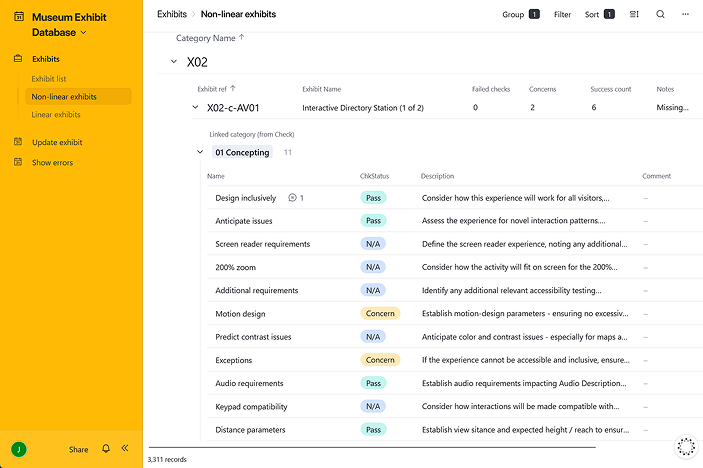Click the Exhibit Name column header
This screenshot has height=468, width=703.
tap(321, 89)
